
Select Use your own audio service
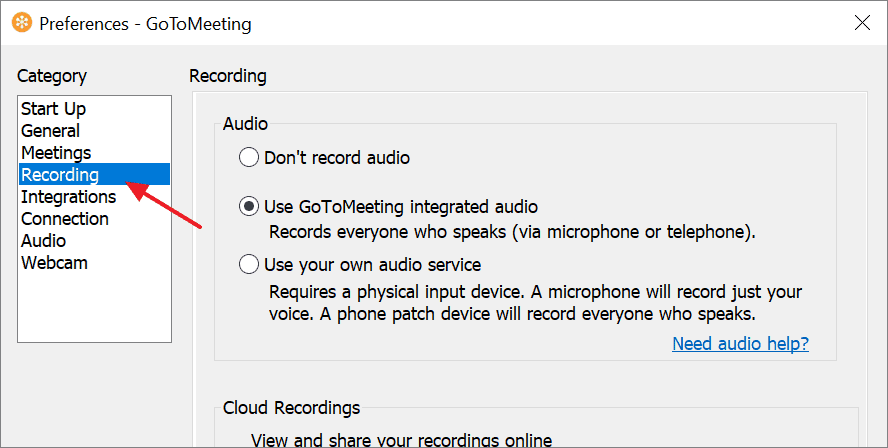(x=248, y=265)
